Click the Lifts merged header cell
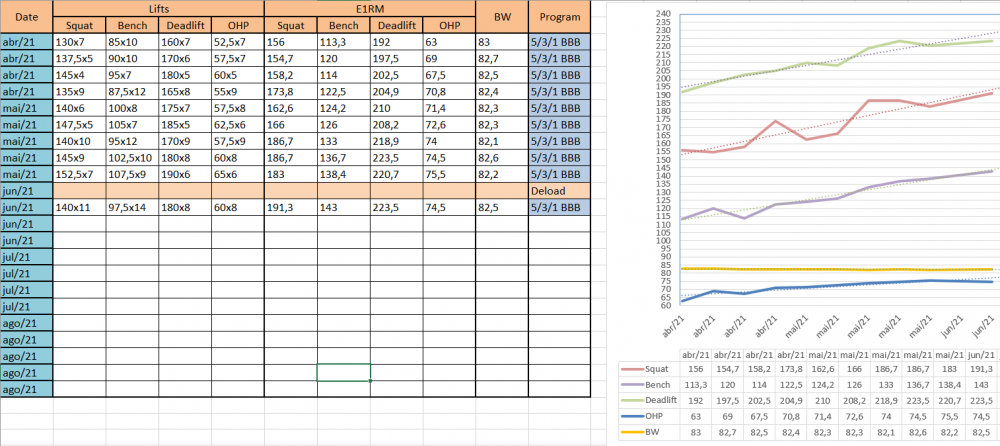The image size is (1000, 446). pyautogui.click(x=159, y=9)
